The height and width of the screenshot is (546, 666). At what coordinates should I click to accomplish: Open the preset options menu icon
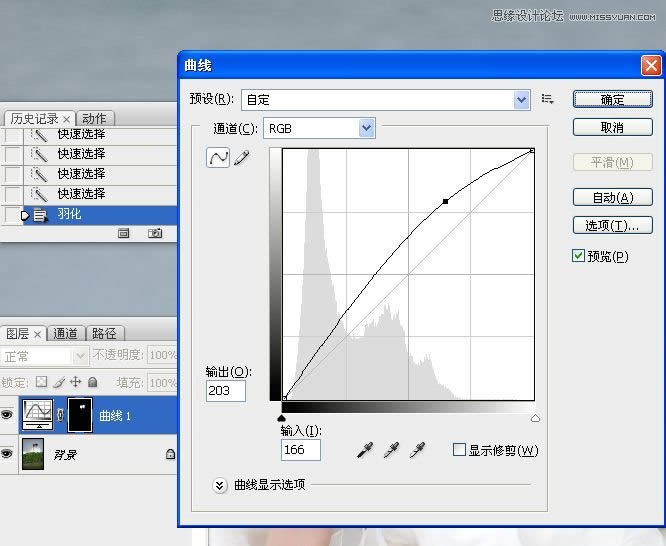(x=547, y=99)
